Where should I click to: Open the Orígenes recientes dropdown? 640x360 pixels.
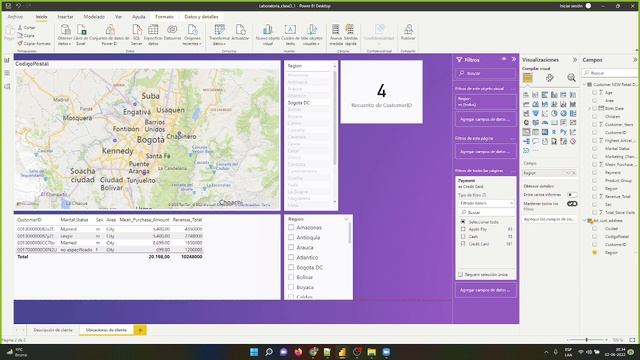coord(192,35)
